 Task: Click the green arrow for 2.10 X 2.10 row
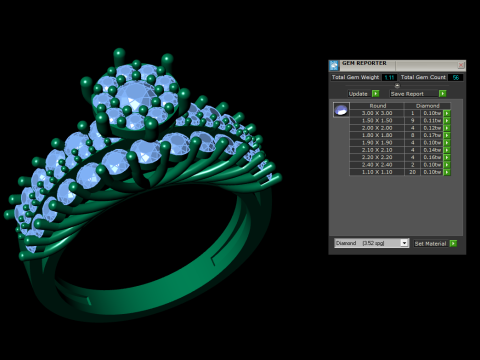[x=447, y=150]
